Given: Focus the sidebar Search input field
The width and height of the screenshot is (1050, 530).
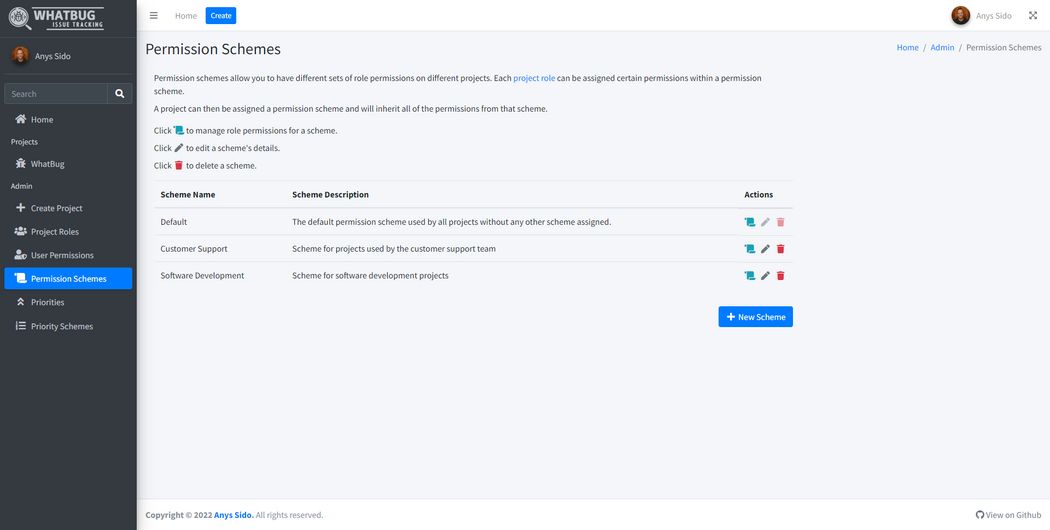Looking at the screenshot, I should point(56,94).
